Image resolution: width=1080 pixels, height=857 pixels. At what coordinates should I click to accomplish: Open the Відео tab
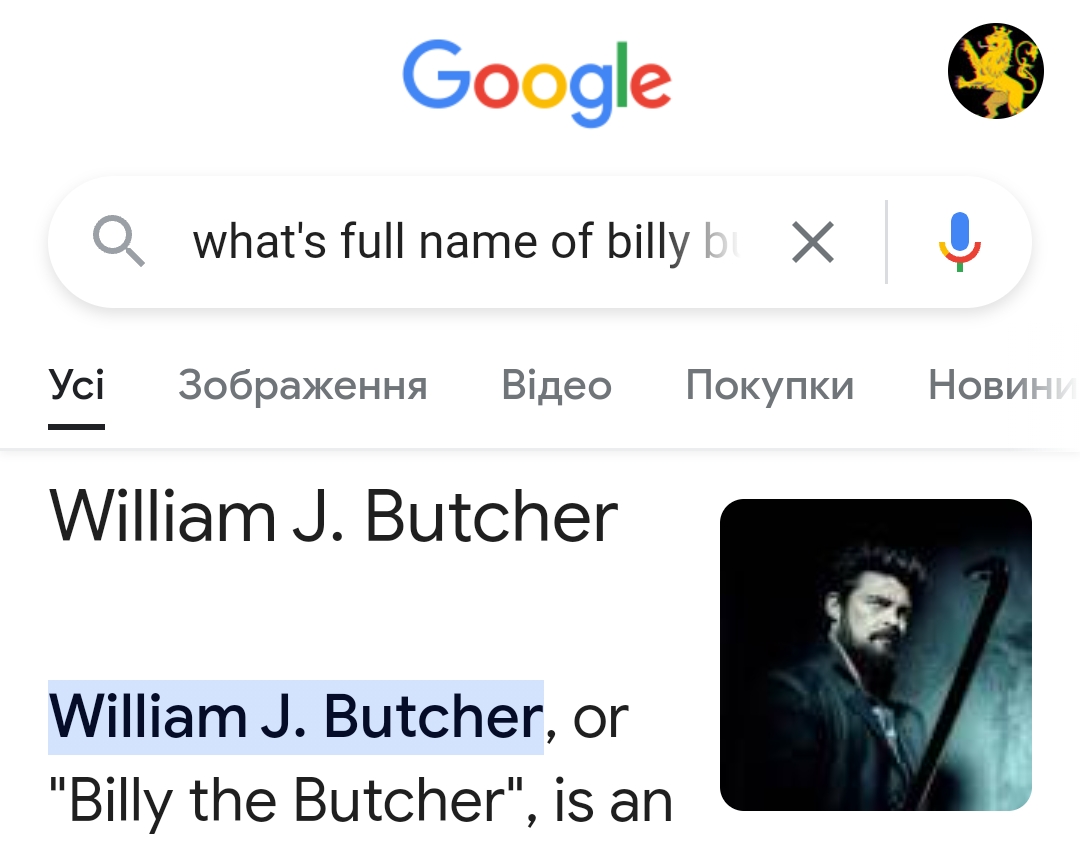click(556, 385)
